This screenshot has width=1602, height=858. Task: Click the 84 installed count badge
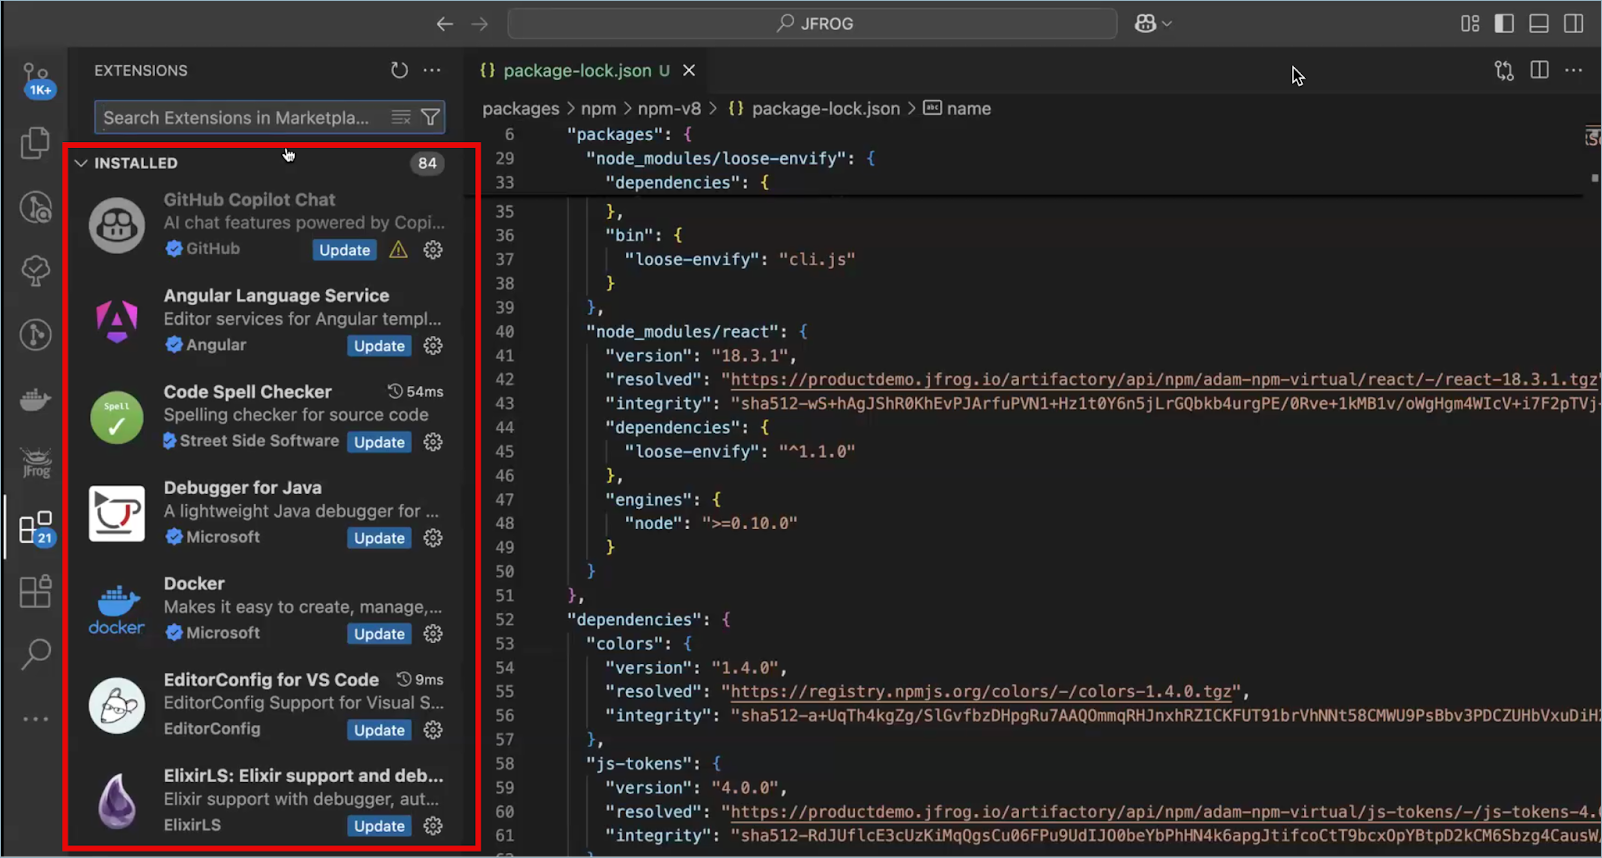click(x=427, y=163)
